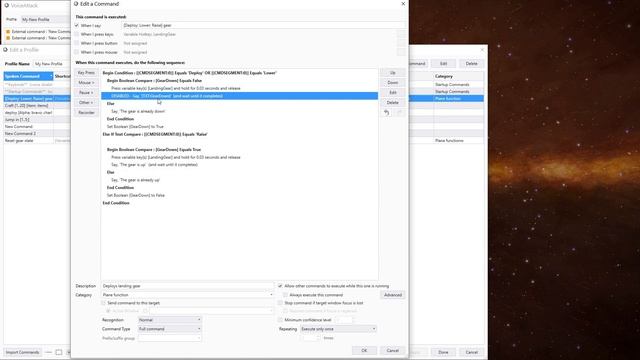
Task: Select the DISABLED Say action row
Action: point(239,96)
